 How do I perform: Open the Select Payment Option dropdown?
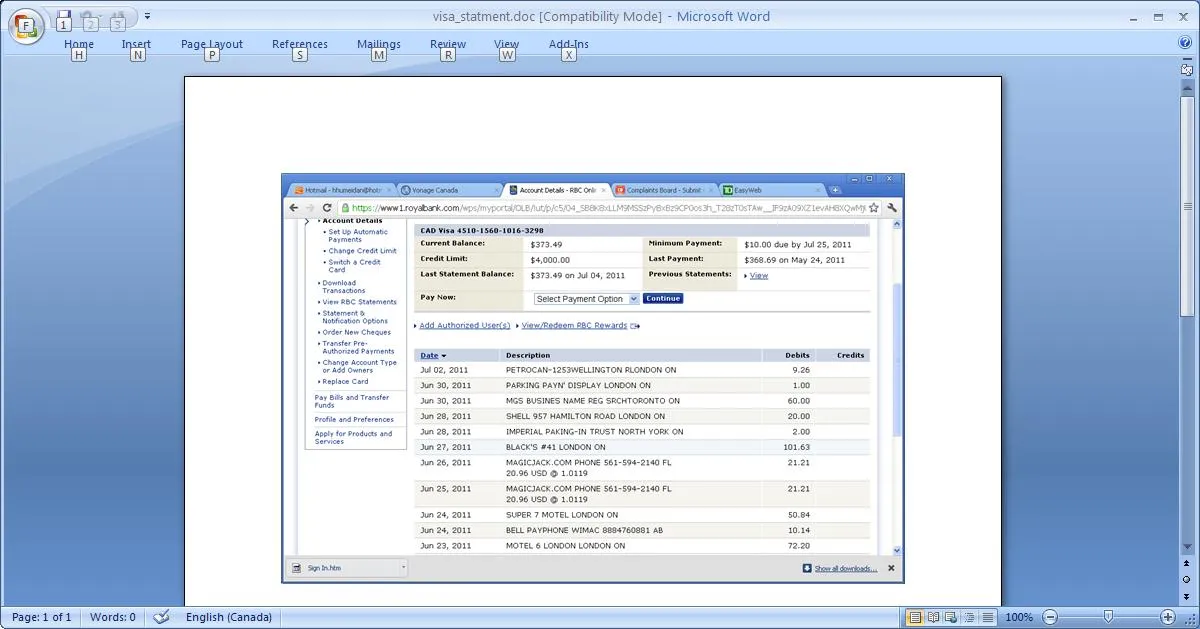point(586,299)
